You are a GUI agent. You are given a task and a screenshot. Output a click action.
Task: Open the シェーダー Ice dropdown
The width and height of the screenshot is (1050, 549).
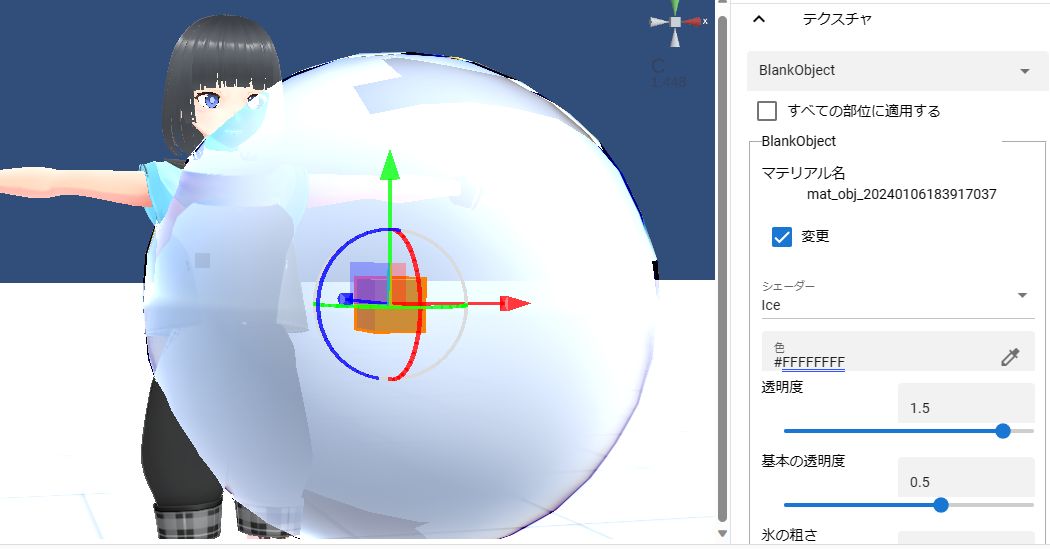(x=895, y=297)
